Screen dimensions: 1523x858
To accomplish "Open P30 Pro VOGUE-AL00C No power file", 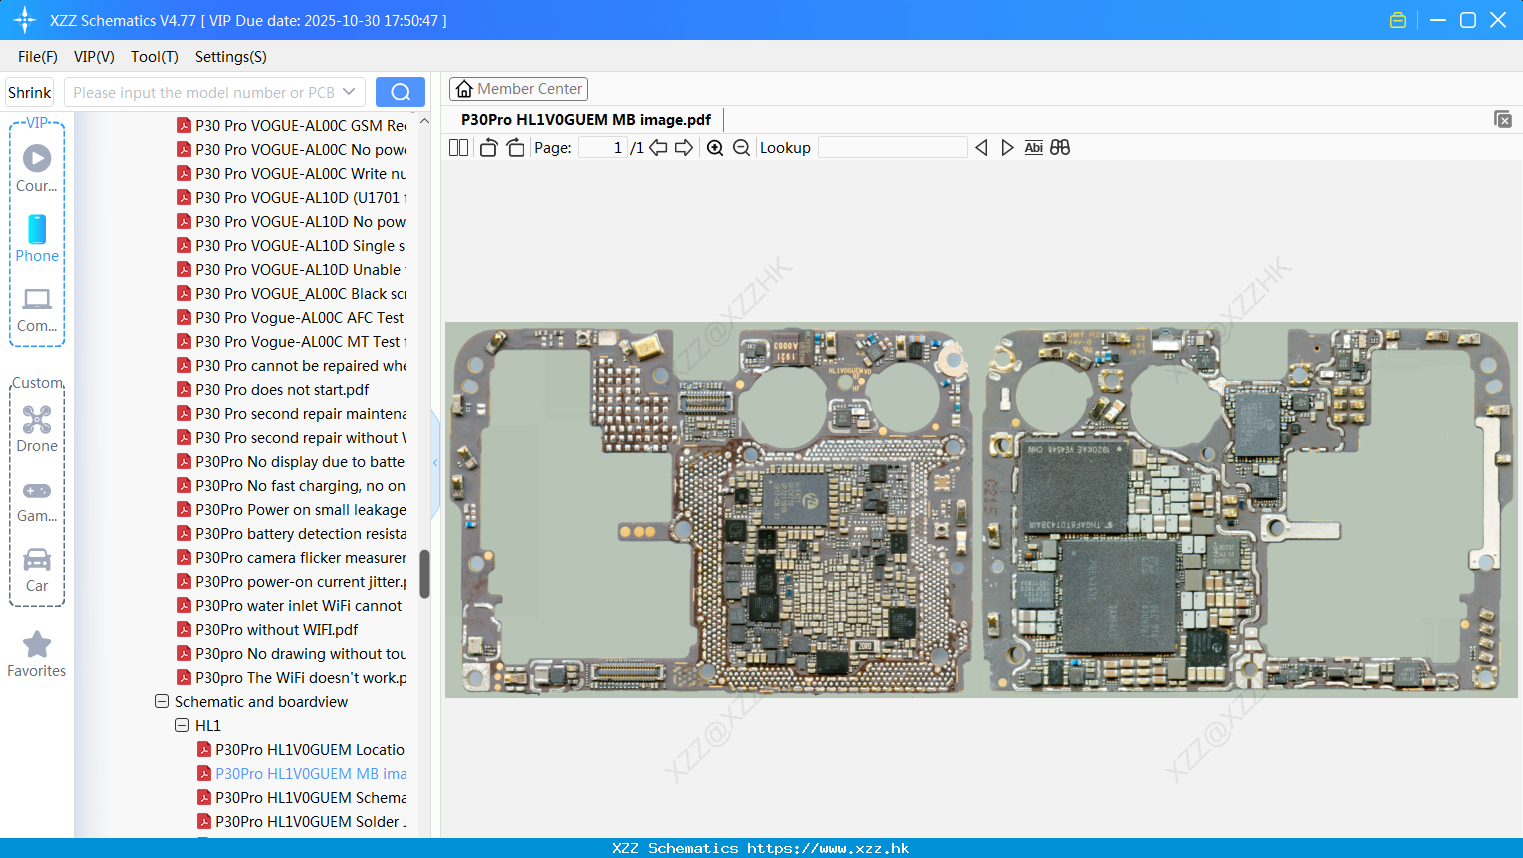I will [292, 150].
